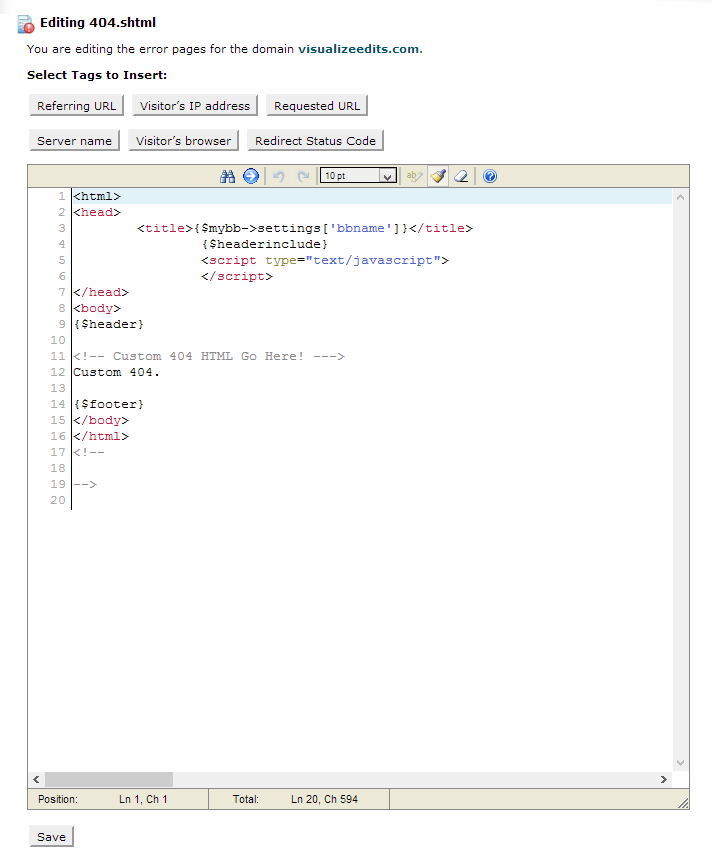Click line number 20 in the gutter
The height and width of the screenshot is (854, 712).
pos(58,500)
